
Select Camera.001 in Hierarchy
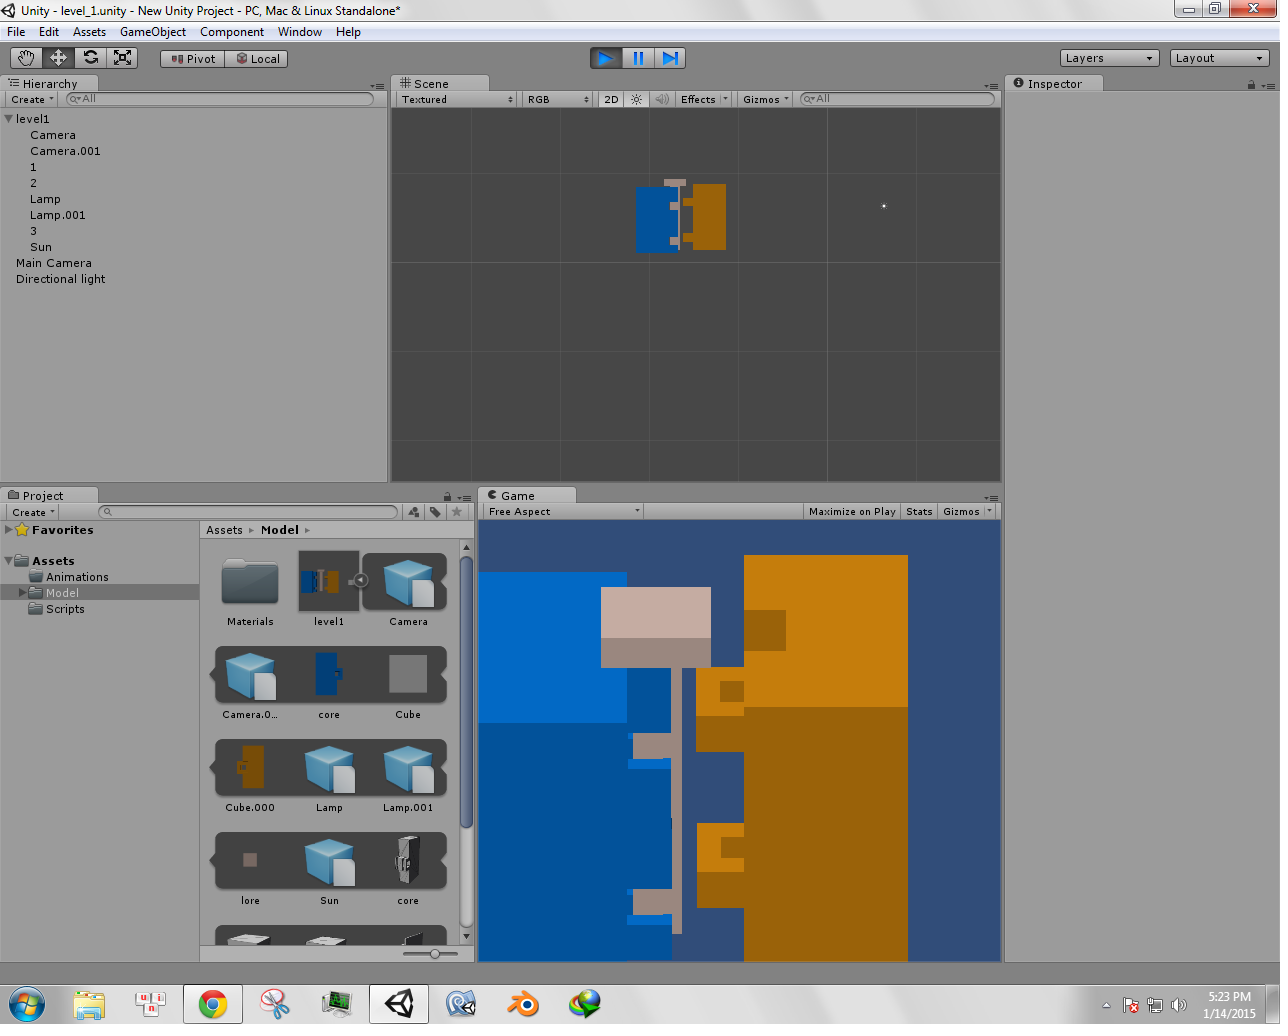[x=65, y=151]
